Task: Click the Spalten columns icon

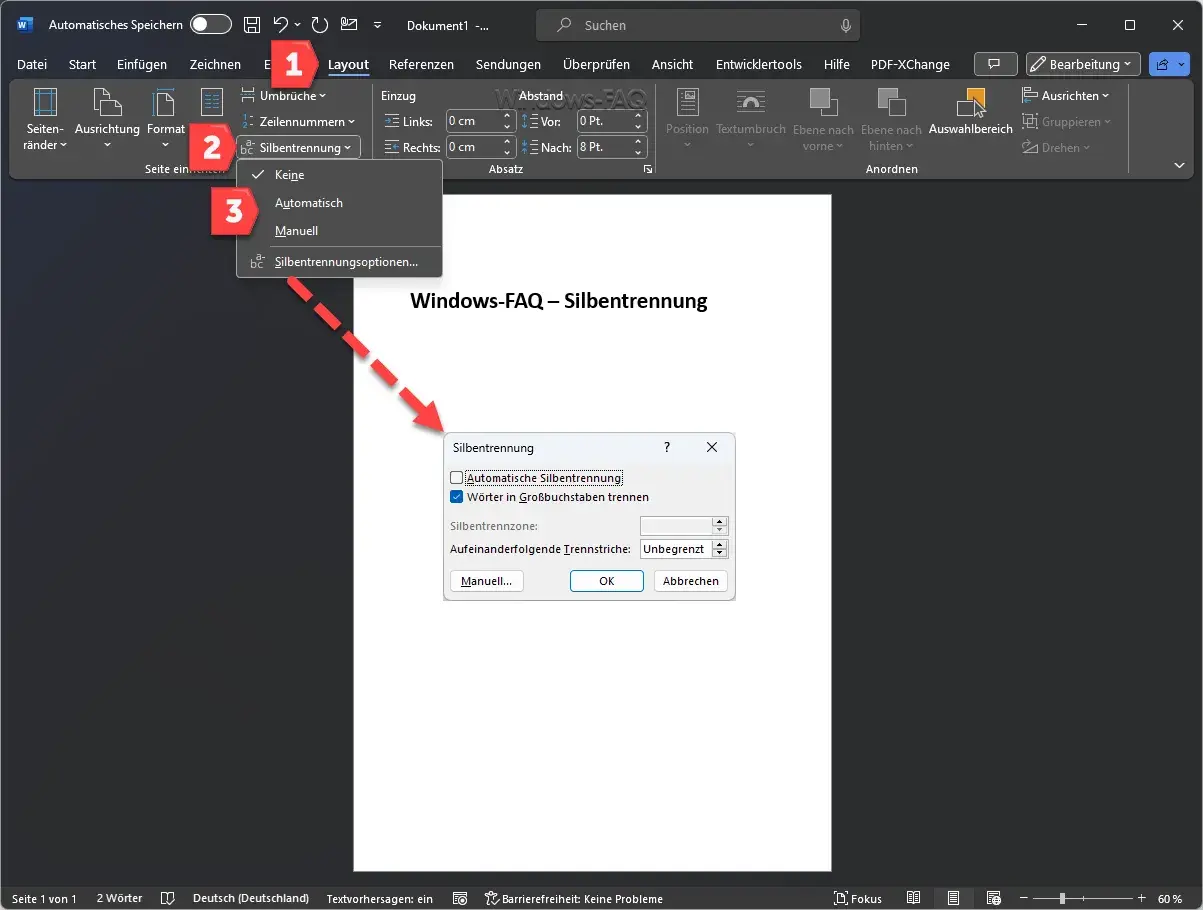Action: 211,102
